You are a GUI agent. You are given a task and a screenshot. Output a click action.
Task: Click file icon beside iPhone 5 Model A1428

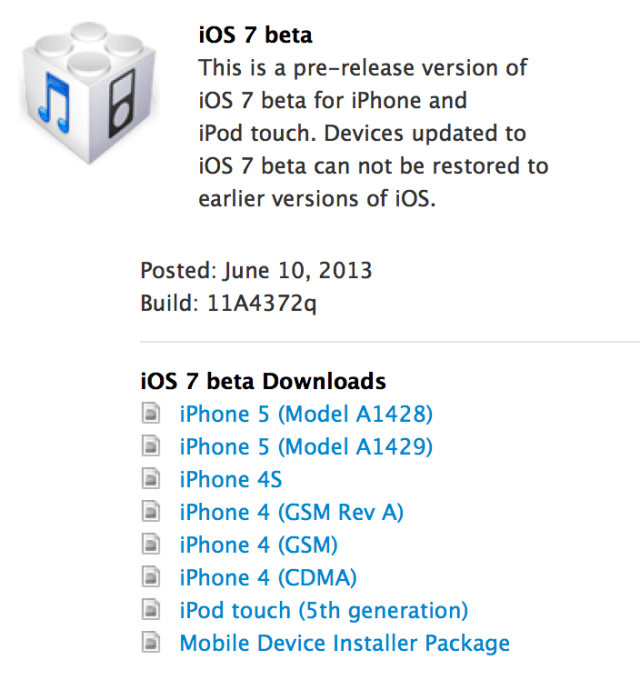tap(151, 414)
